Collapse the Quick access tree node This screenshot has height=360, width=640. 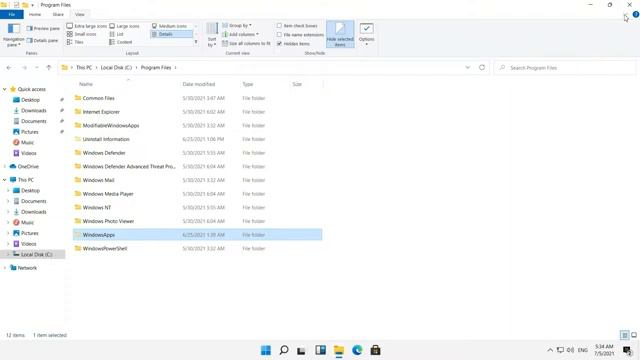(4, 89)
